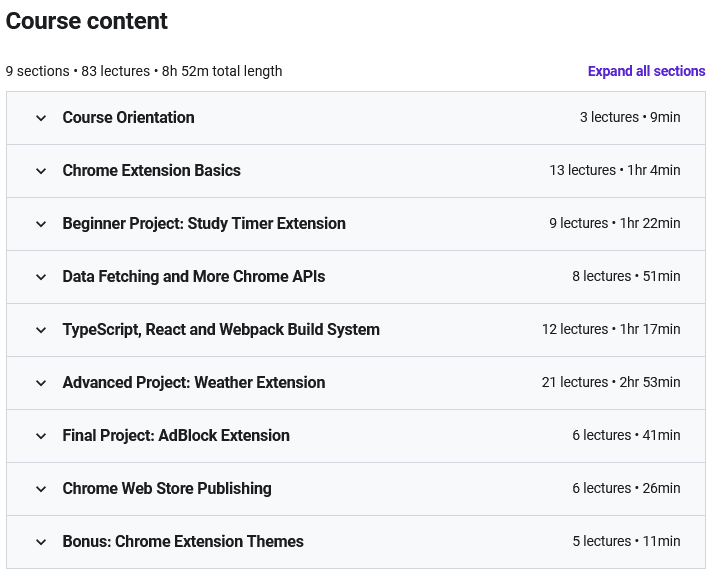This screenshot has width=713, height=576.
Task: Expand Bonus Chrome Extension Themes chevron
Action: tap(41, 542)
